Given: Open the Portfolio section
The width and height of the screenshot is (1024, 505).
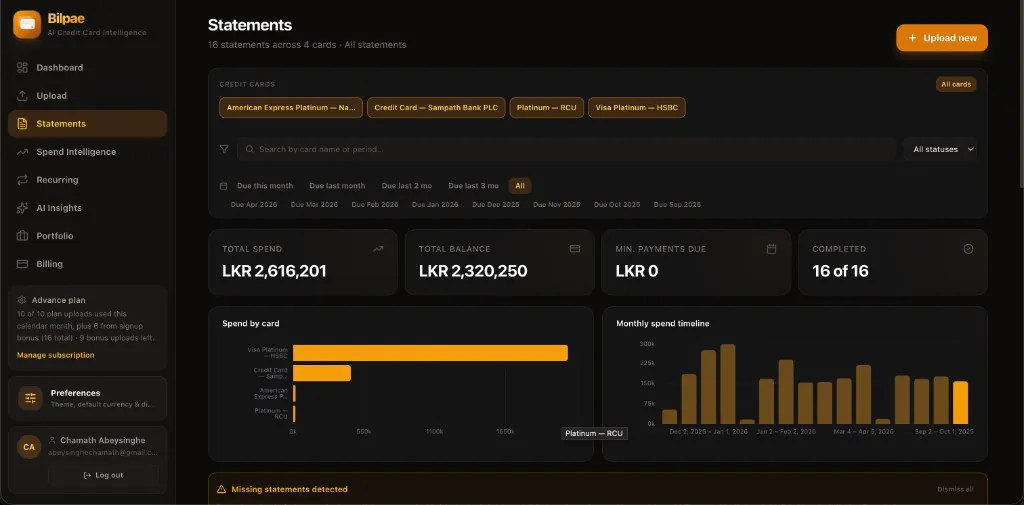Looking at the screenshot, I should (88, 236).
